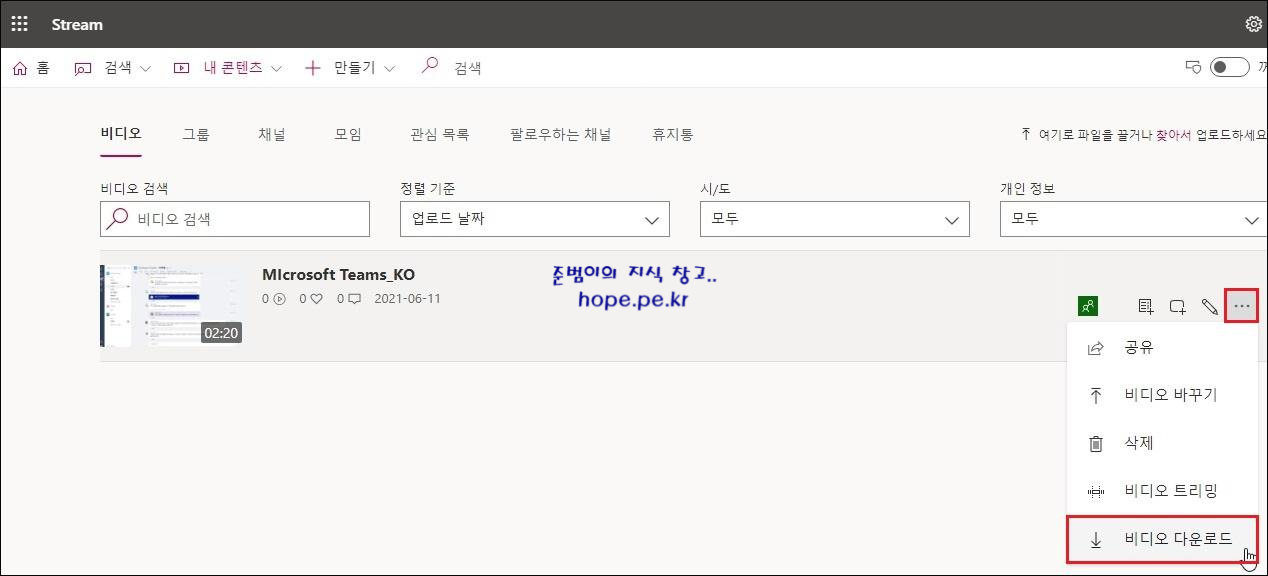The height and width of the screenshot is (576, 1268).
Task: Open the 관심 목록 tab
Action: (440, 134)
